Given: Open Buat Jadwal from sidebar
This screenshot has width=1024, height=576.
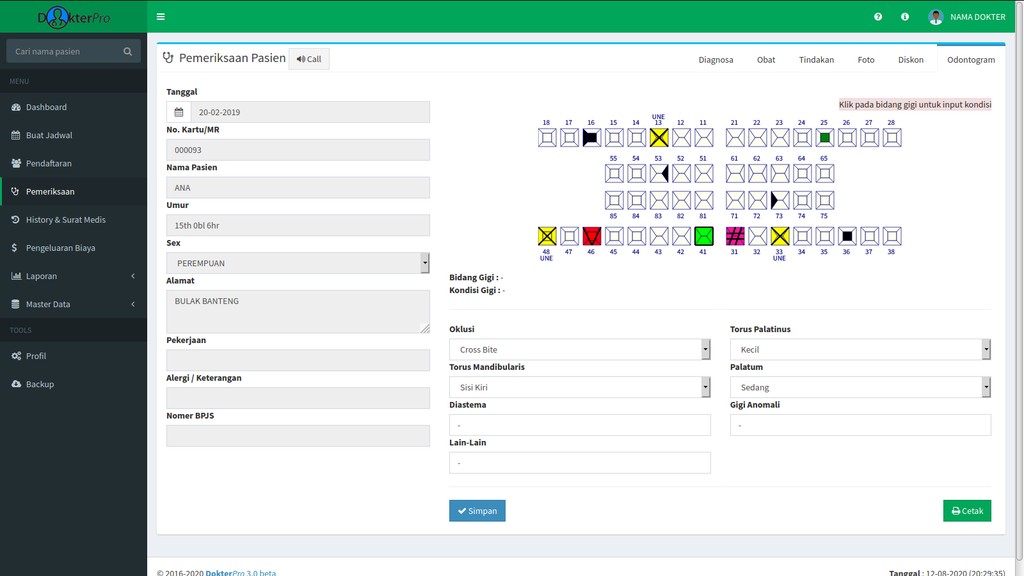Looking at the screenshot, I should 73,135.
